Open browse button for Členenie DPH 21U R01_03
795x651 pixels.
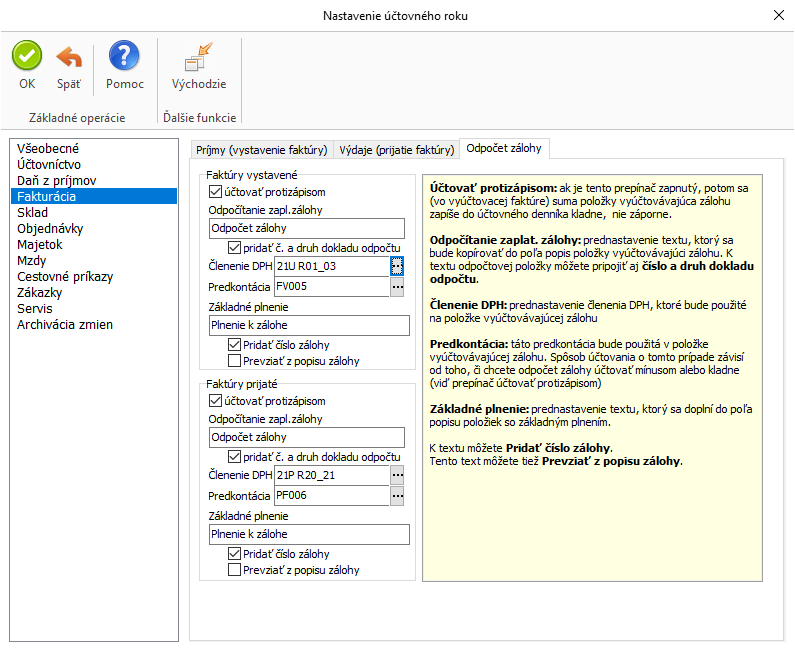tap(397, 266)
